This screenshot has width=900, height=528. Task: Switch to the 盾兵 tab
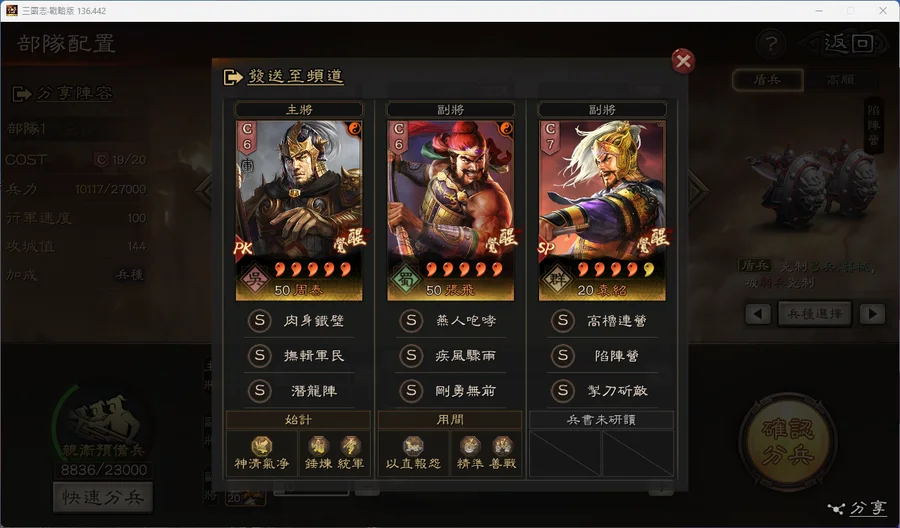click(x=767, y=80)
